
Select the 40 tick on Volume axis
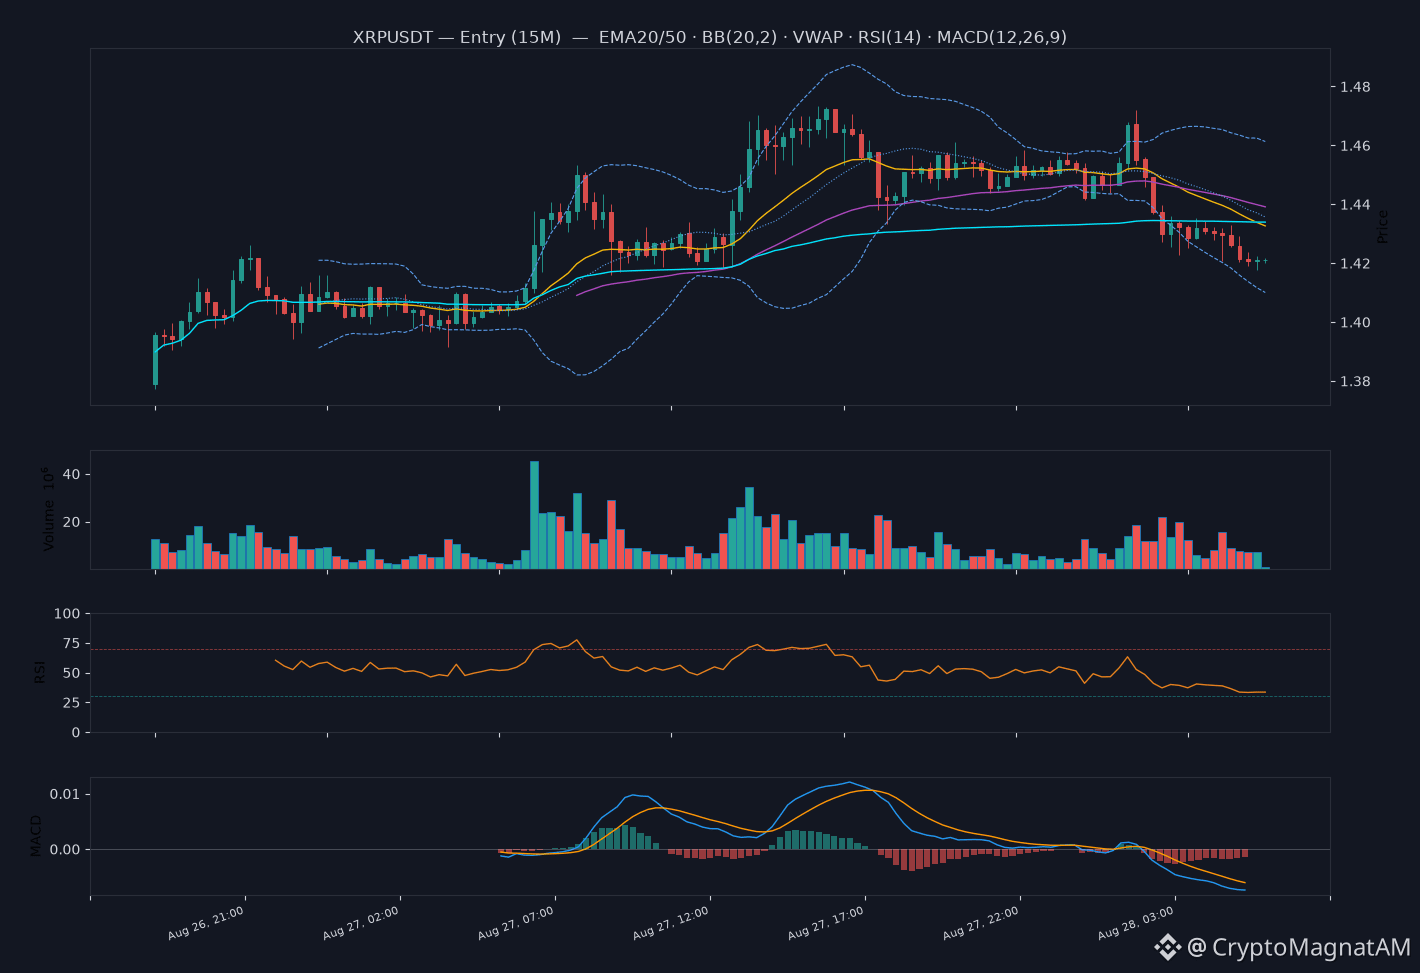click(x=72, y=475)
